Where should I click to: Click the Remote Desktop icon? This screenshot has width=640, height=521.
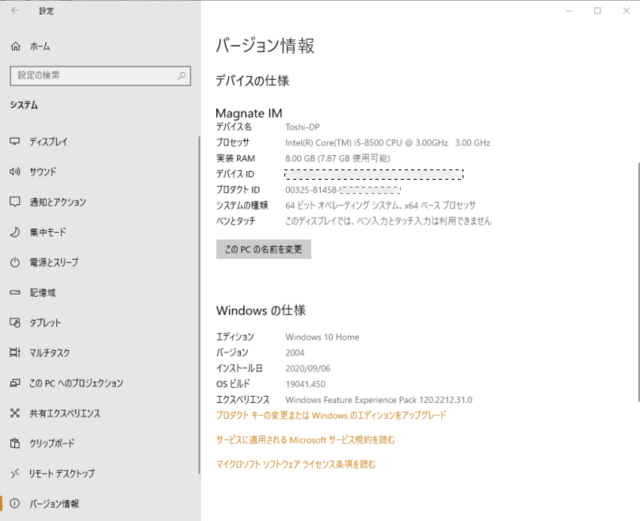[15, 473]
